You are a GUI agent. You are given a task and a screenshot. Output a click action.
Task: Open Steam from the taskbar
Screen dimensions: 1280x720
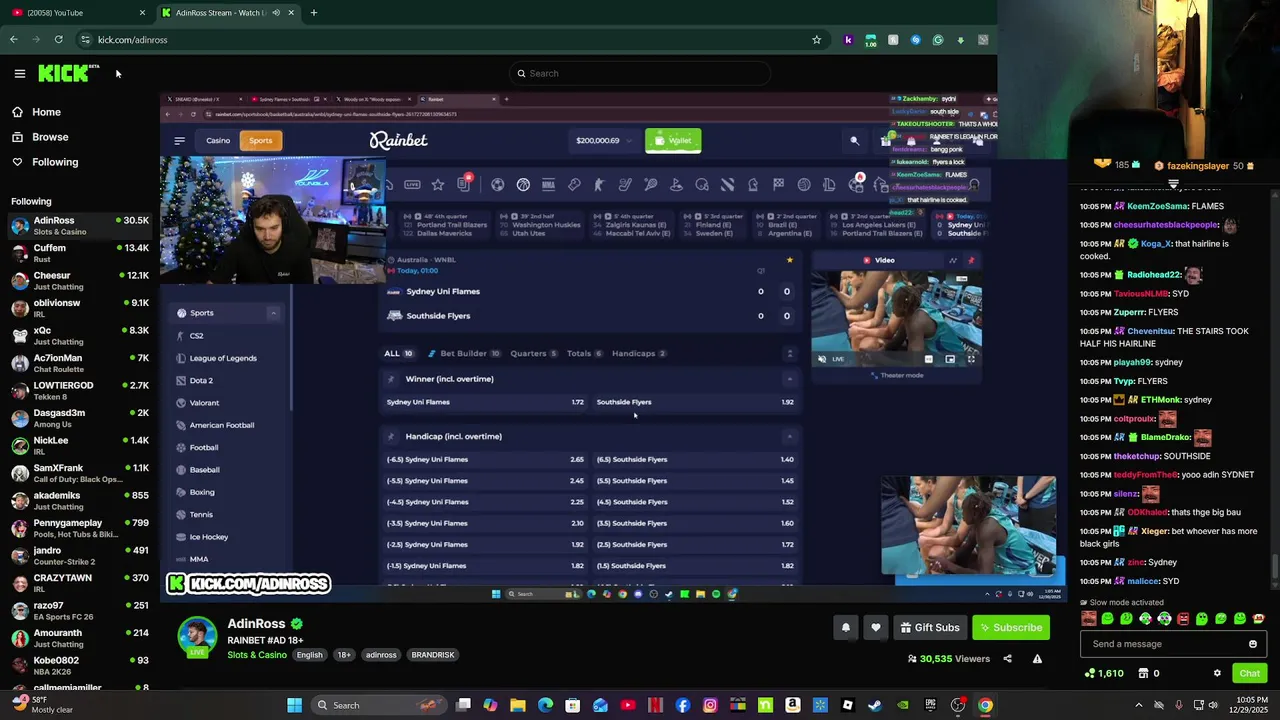click(875, 705)
